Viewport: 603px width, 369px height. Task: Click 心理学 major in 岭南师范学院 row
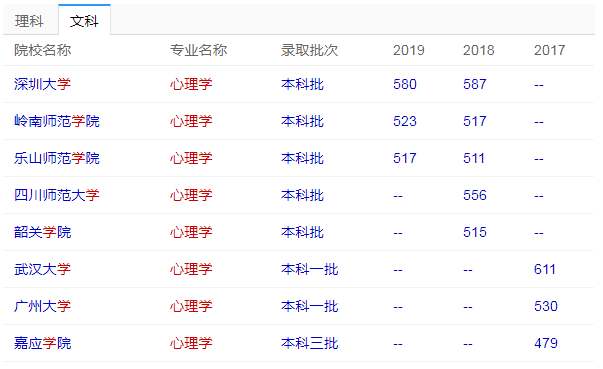point(191,121)
